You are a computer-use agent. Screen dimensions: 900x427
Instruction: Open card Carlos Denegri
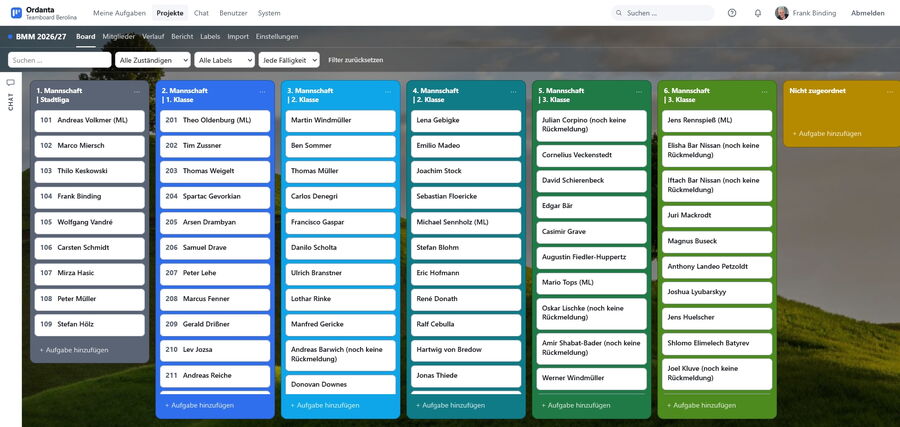coord(340,196)
